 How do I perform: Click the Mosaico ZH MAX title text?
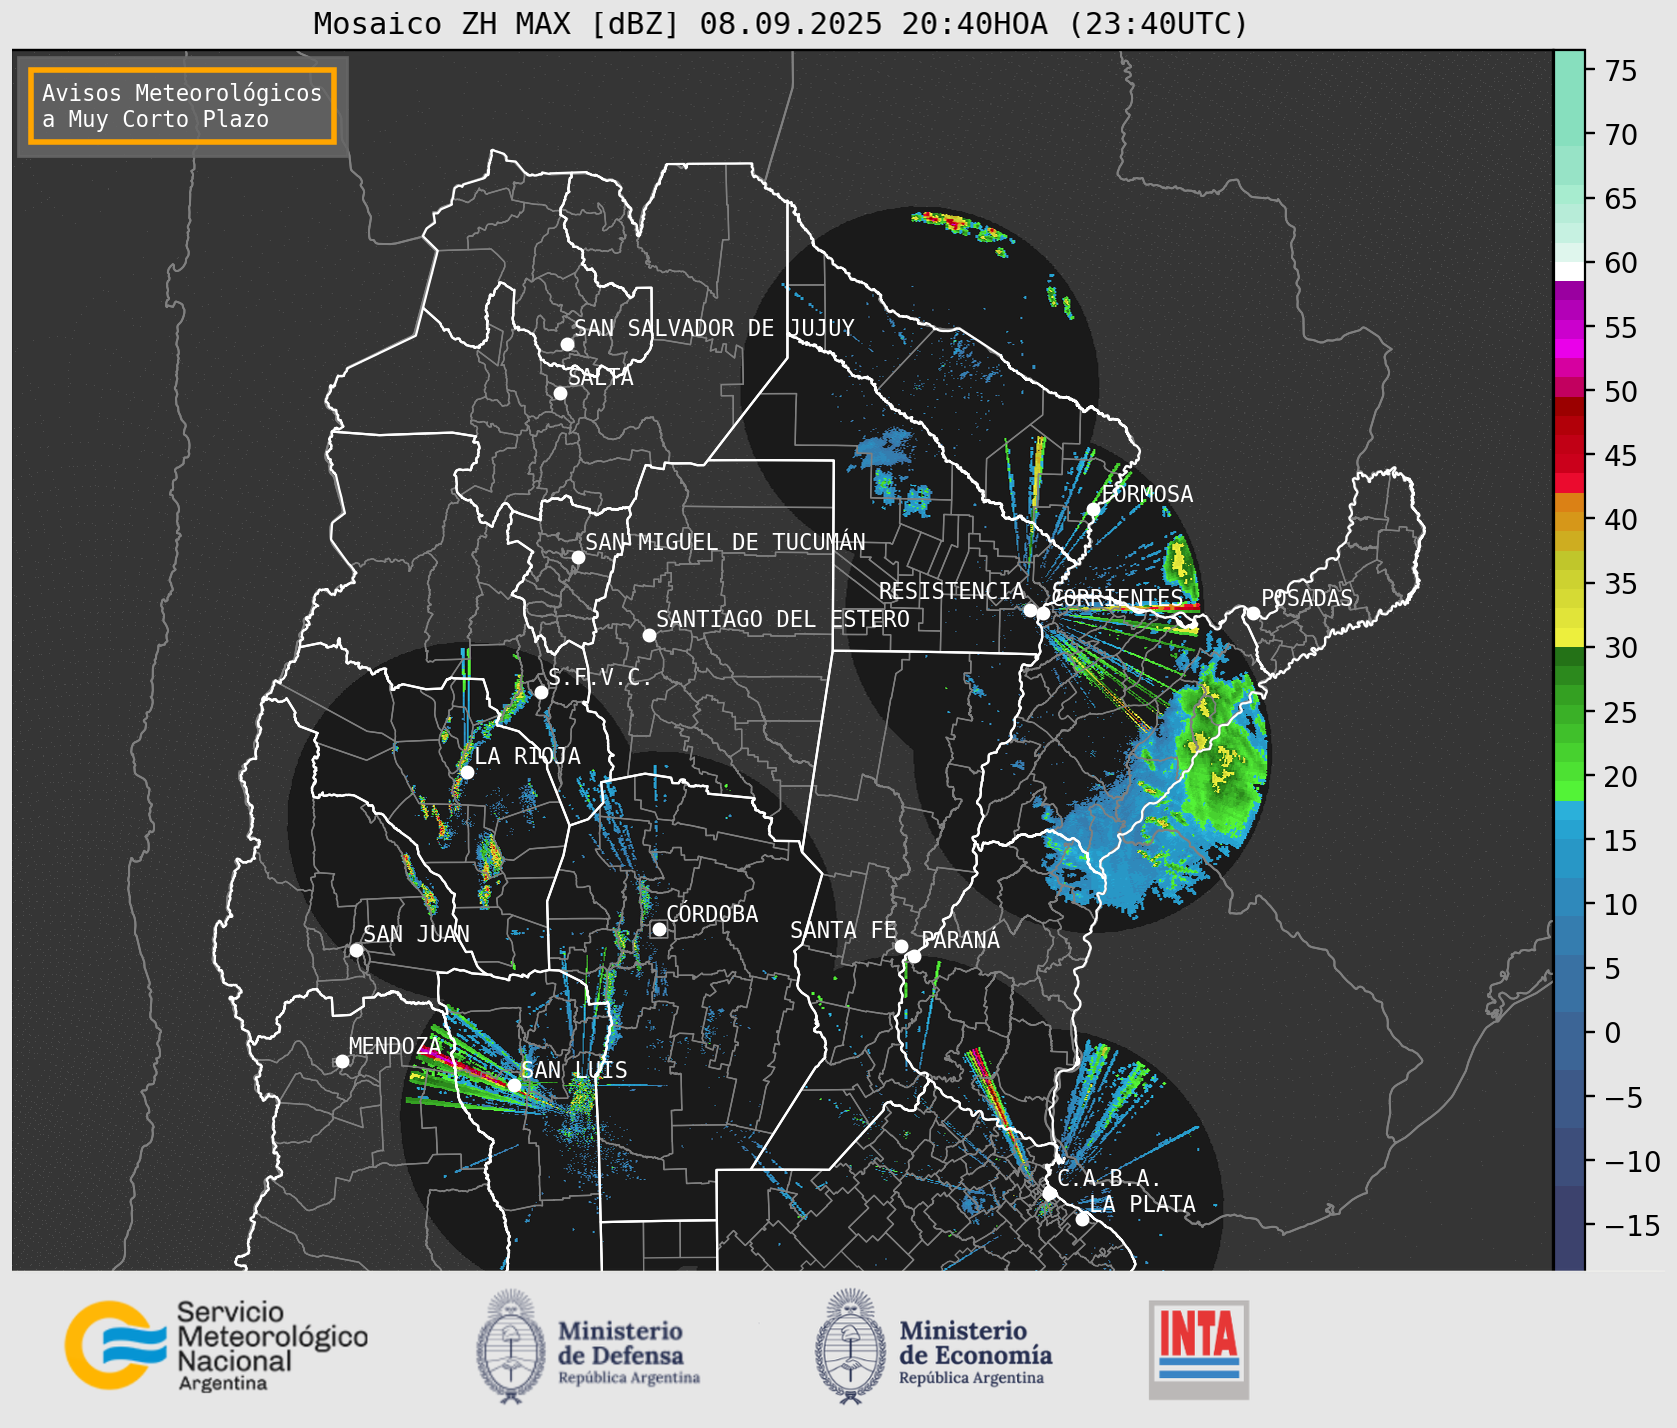[x=780, y=24]
